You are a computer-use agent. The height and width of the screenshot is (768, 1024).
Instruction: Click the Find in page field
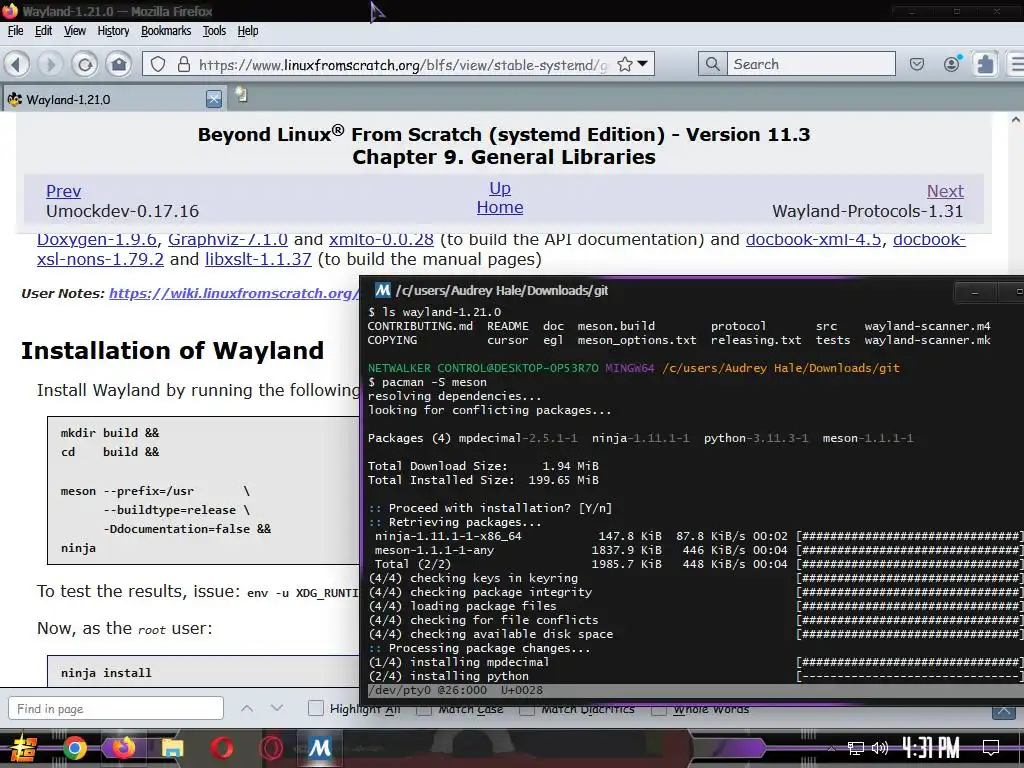(116, 709)
